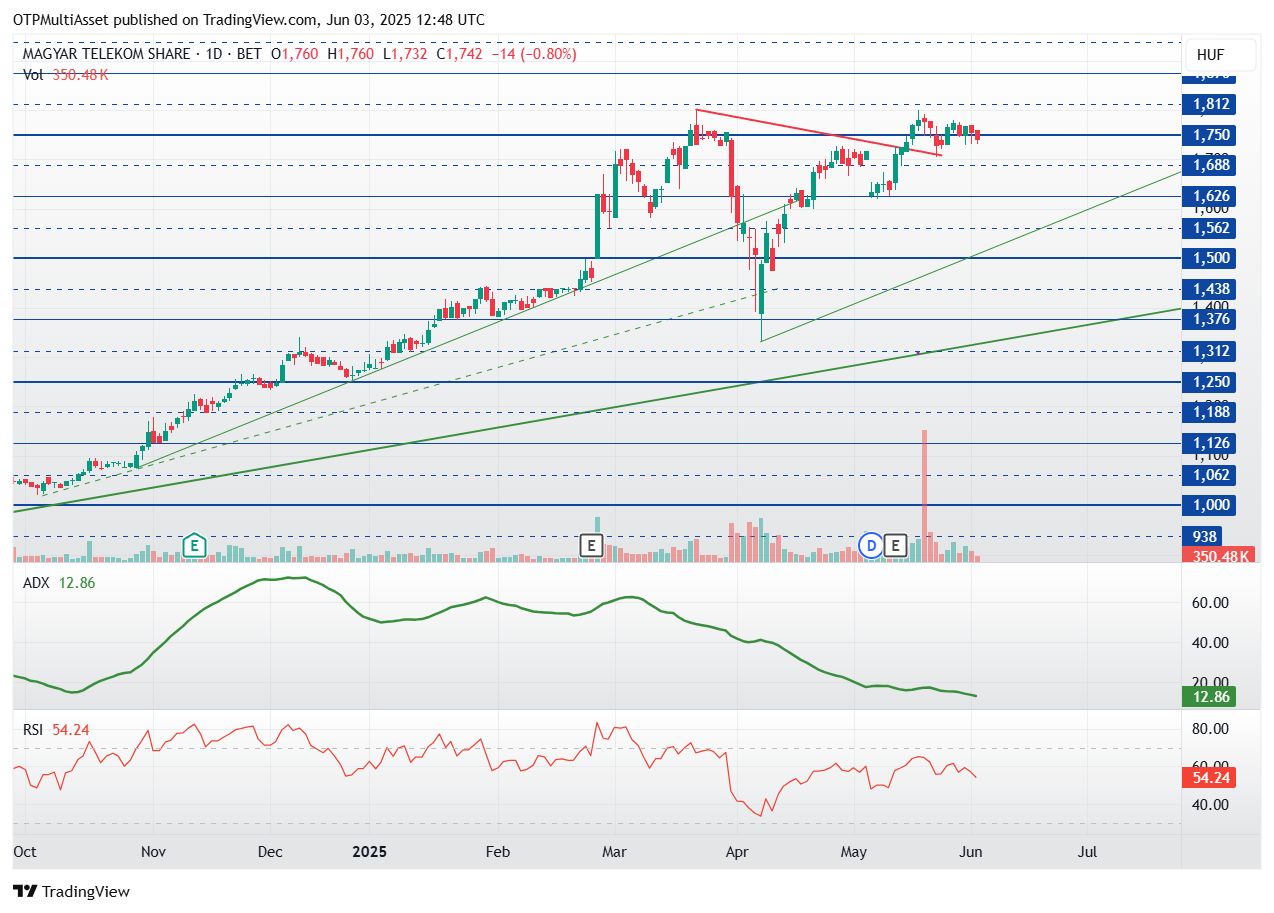Select the RSI indicator legend label
This screenshot has width=1274, height=913.
tap(33, 730)
